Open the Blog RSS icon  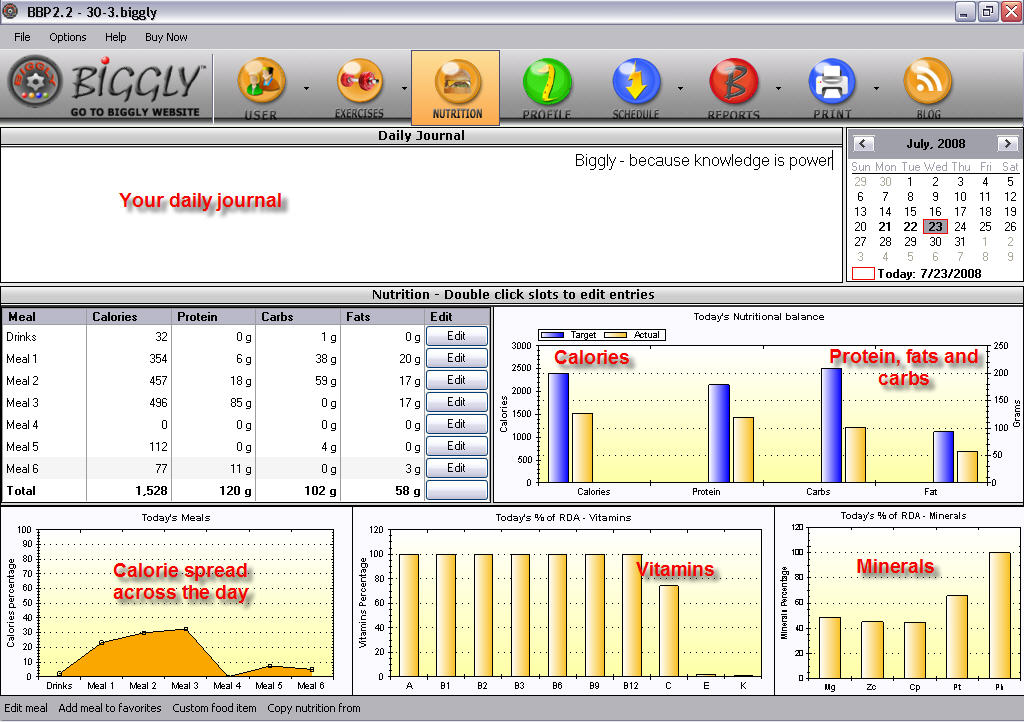click(927, 82)
